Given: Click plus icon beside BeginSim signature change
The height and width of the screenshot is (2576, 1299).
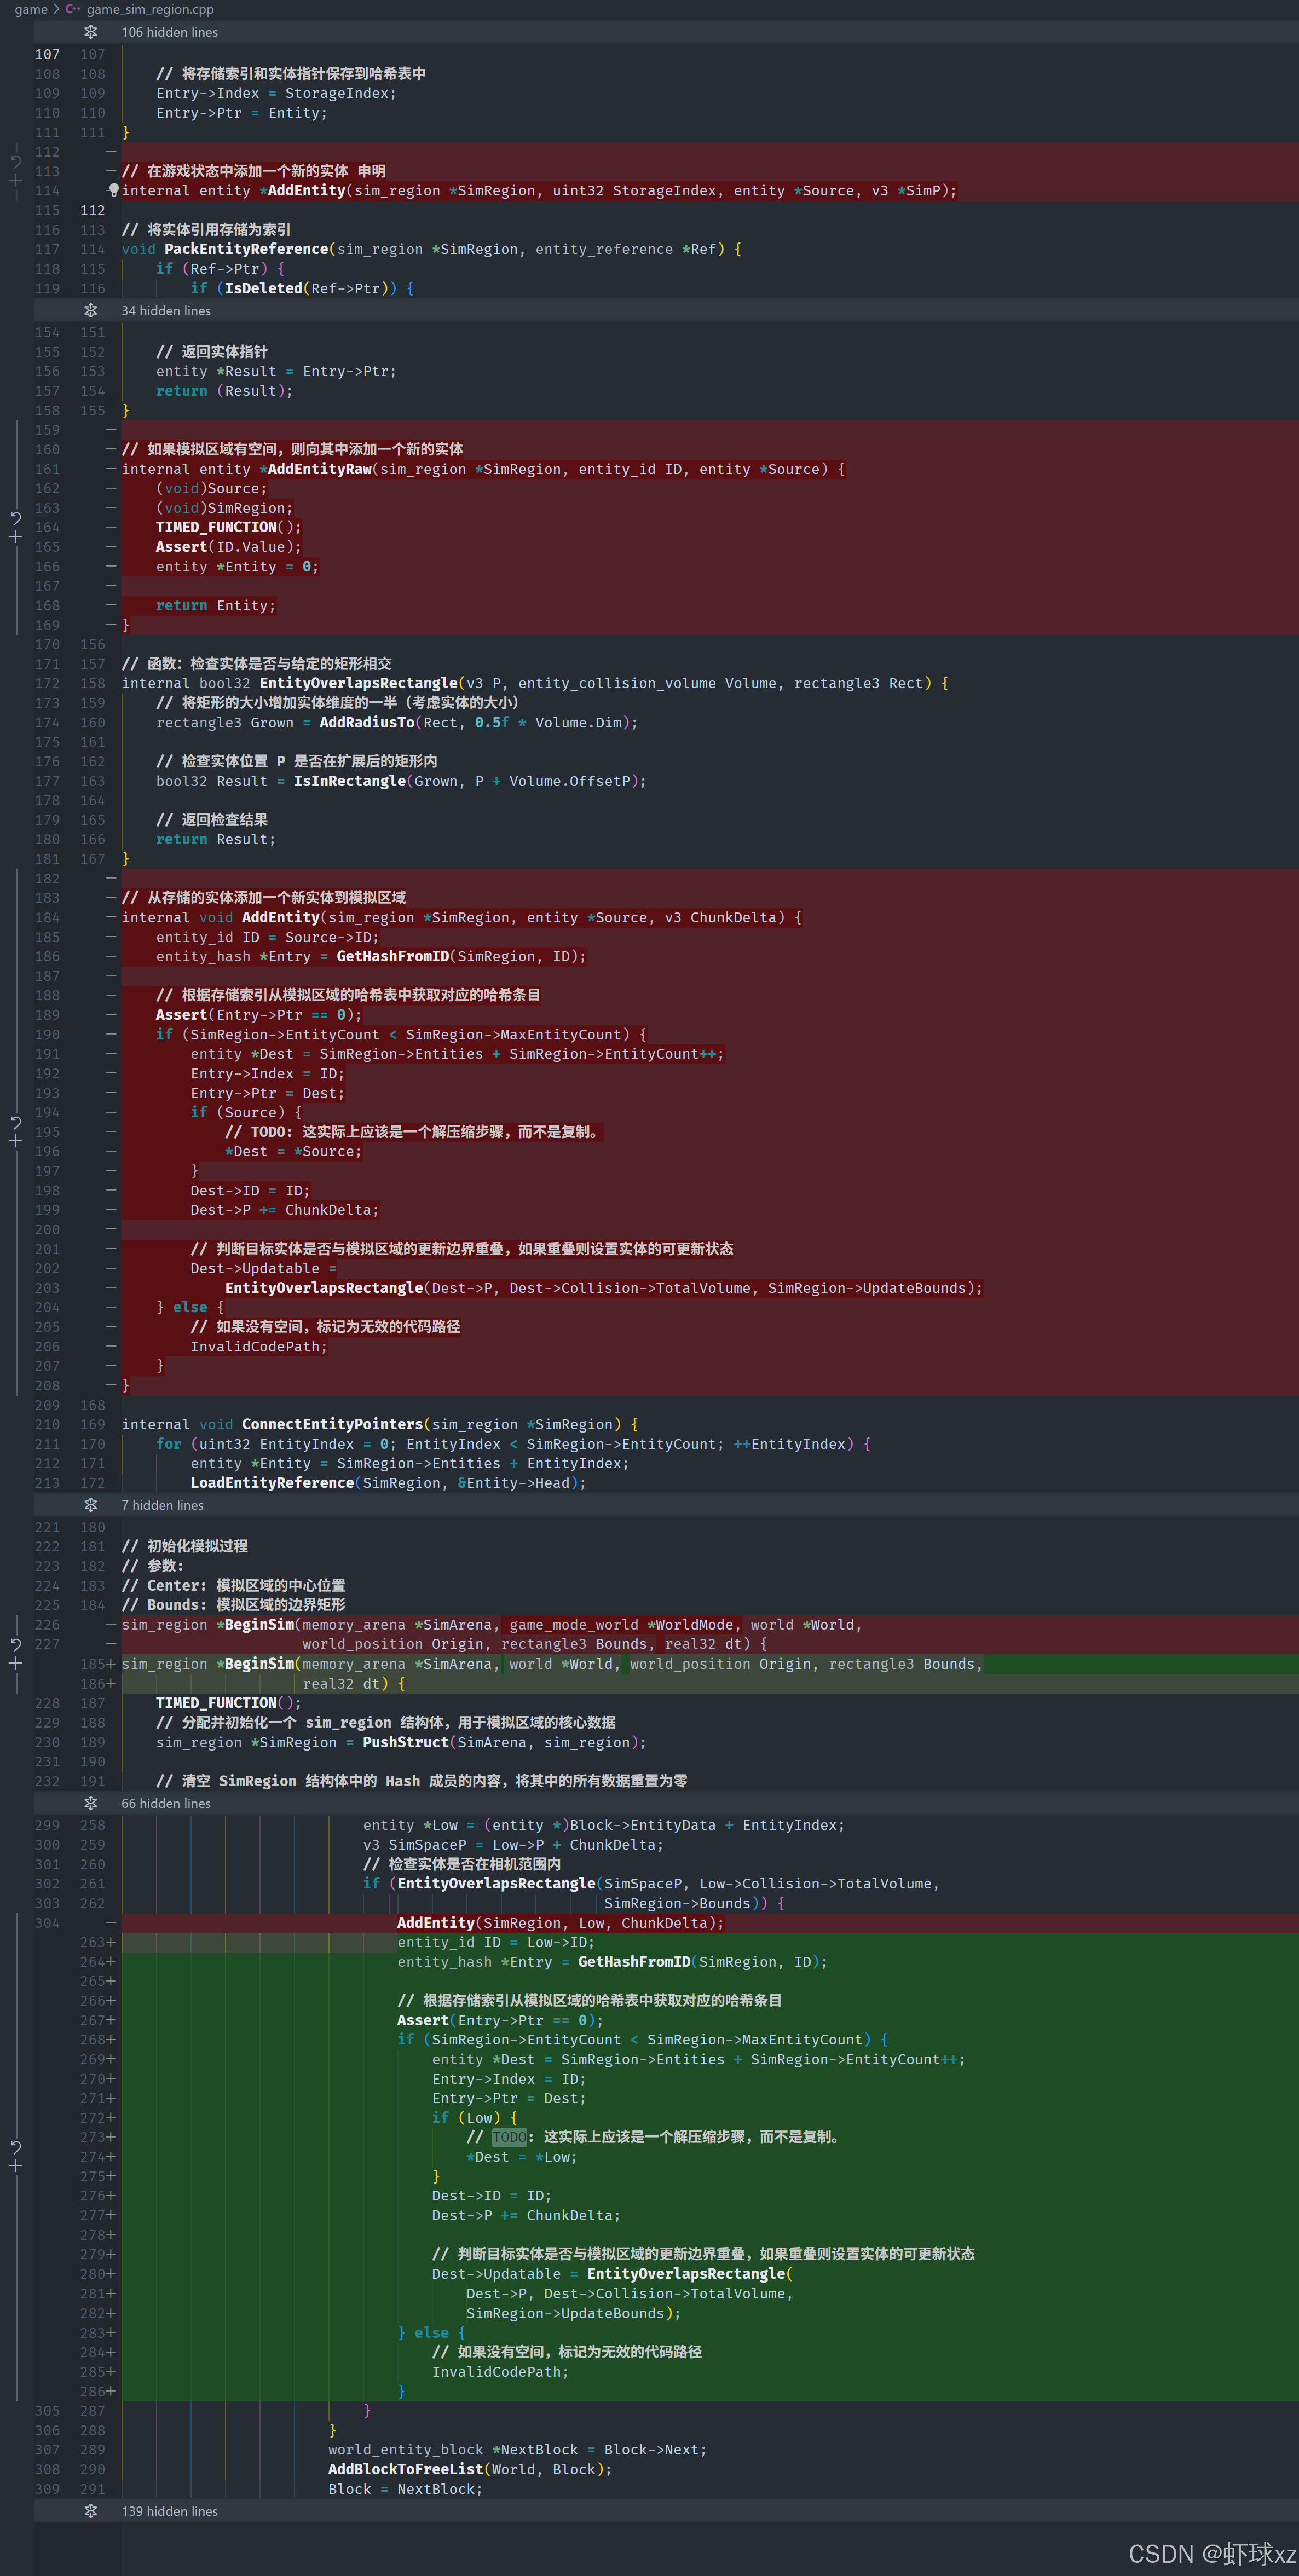Looking at the screenshot, I should coord(15,1663).
